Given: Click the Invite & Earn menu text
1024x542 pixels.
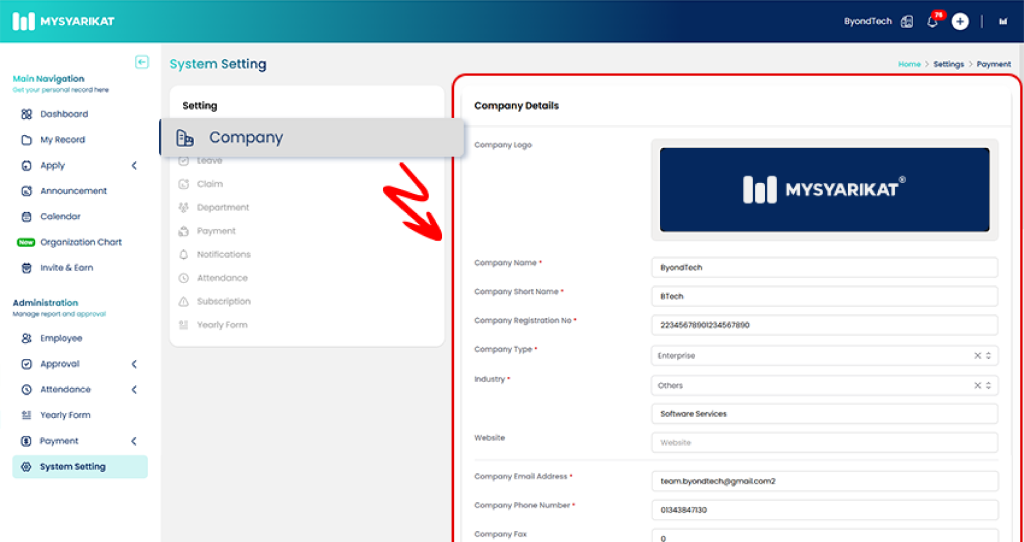Looking at the screenshot, I should click(x=67, y=268).
